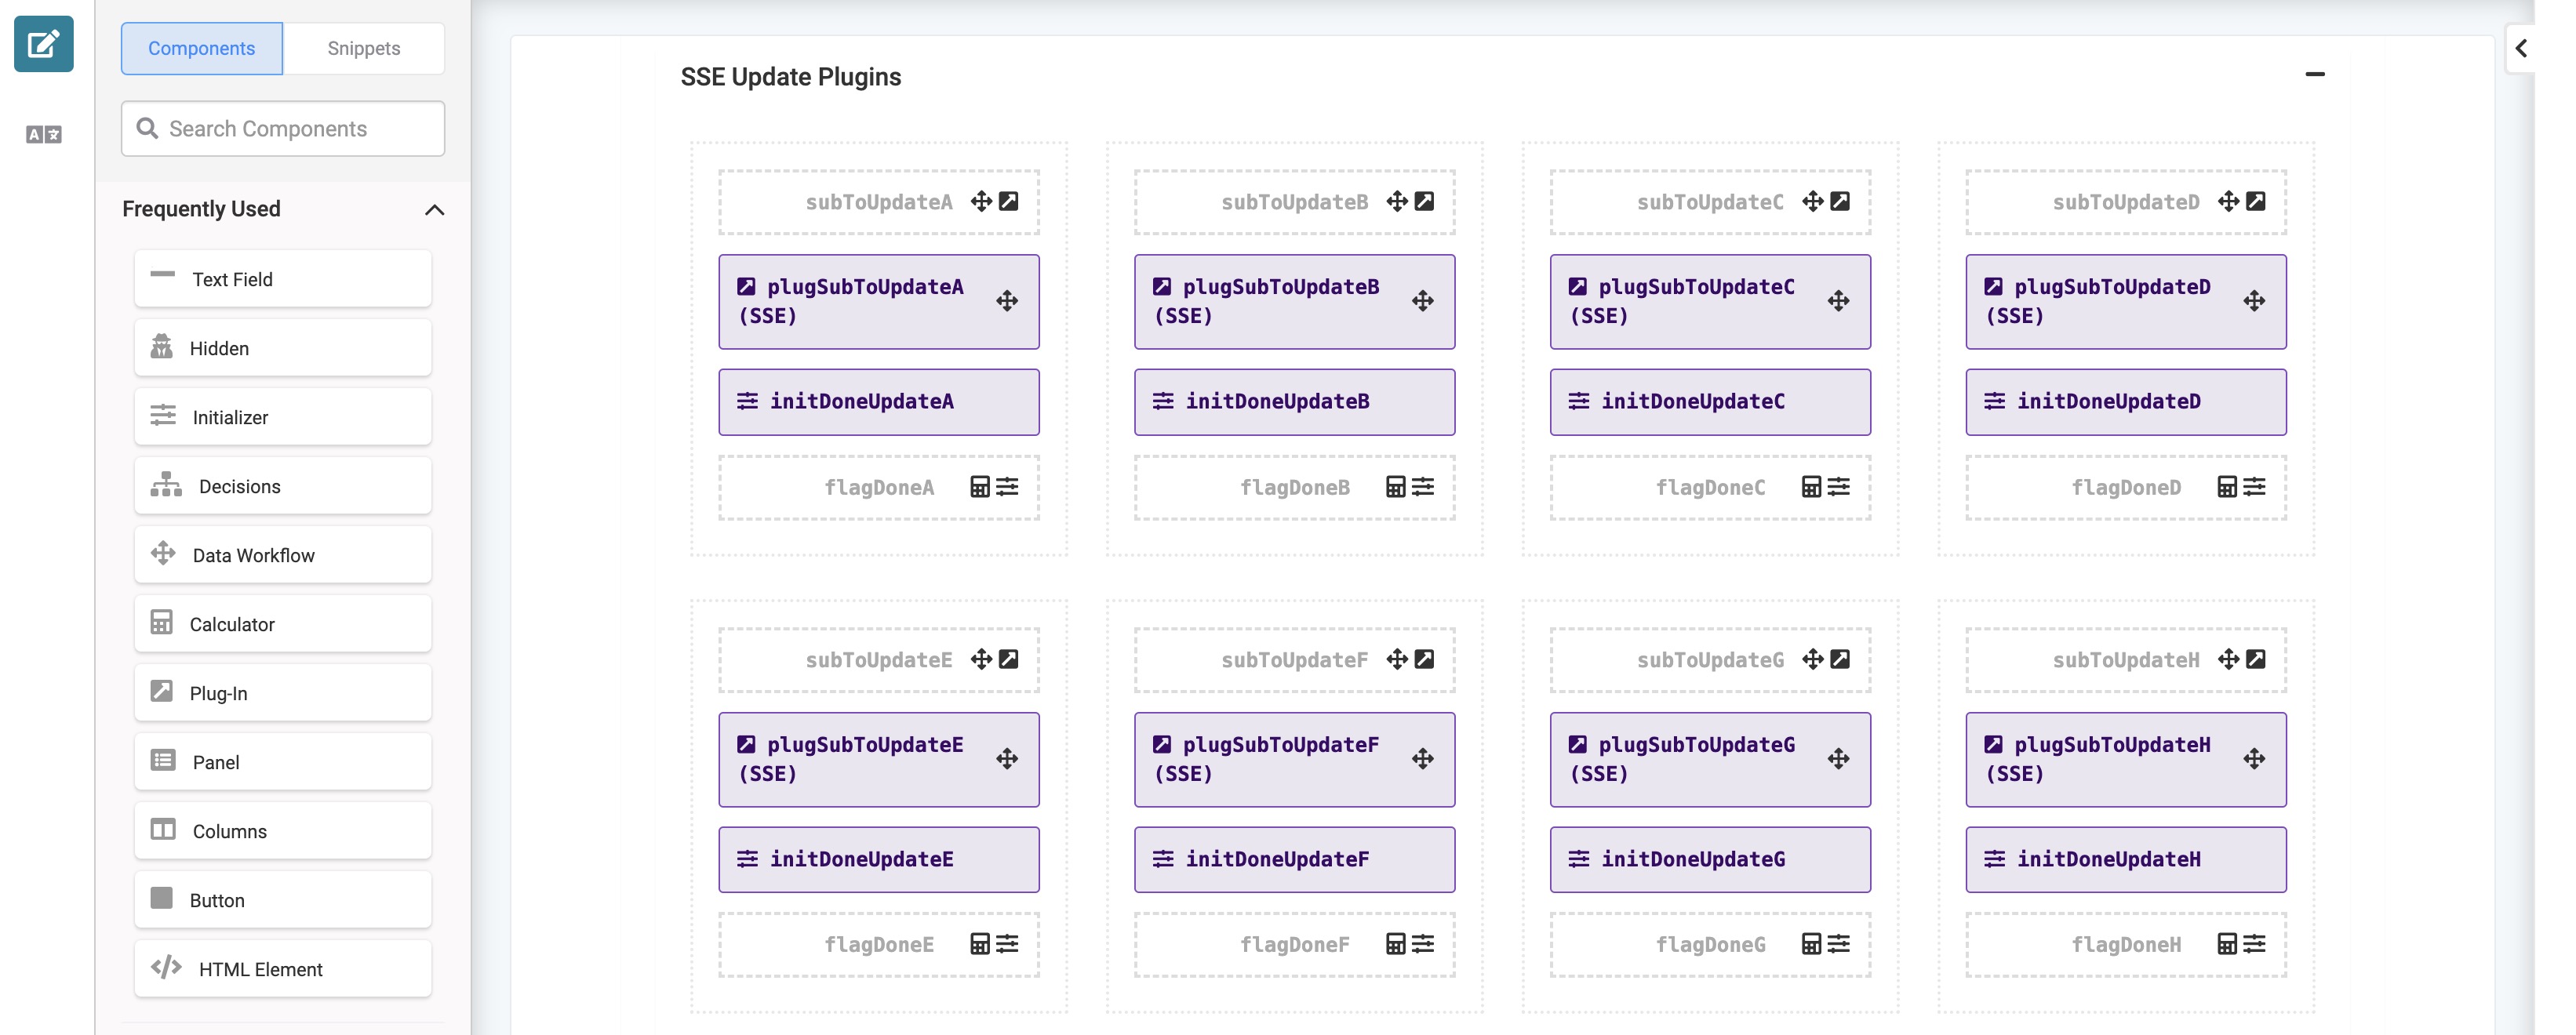Screen dimensions: 2576x1035
Task: Click the move icon on plugSubToUpdateE
Action: [x=1007, y=759]
